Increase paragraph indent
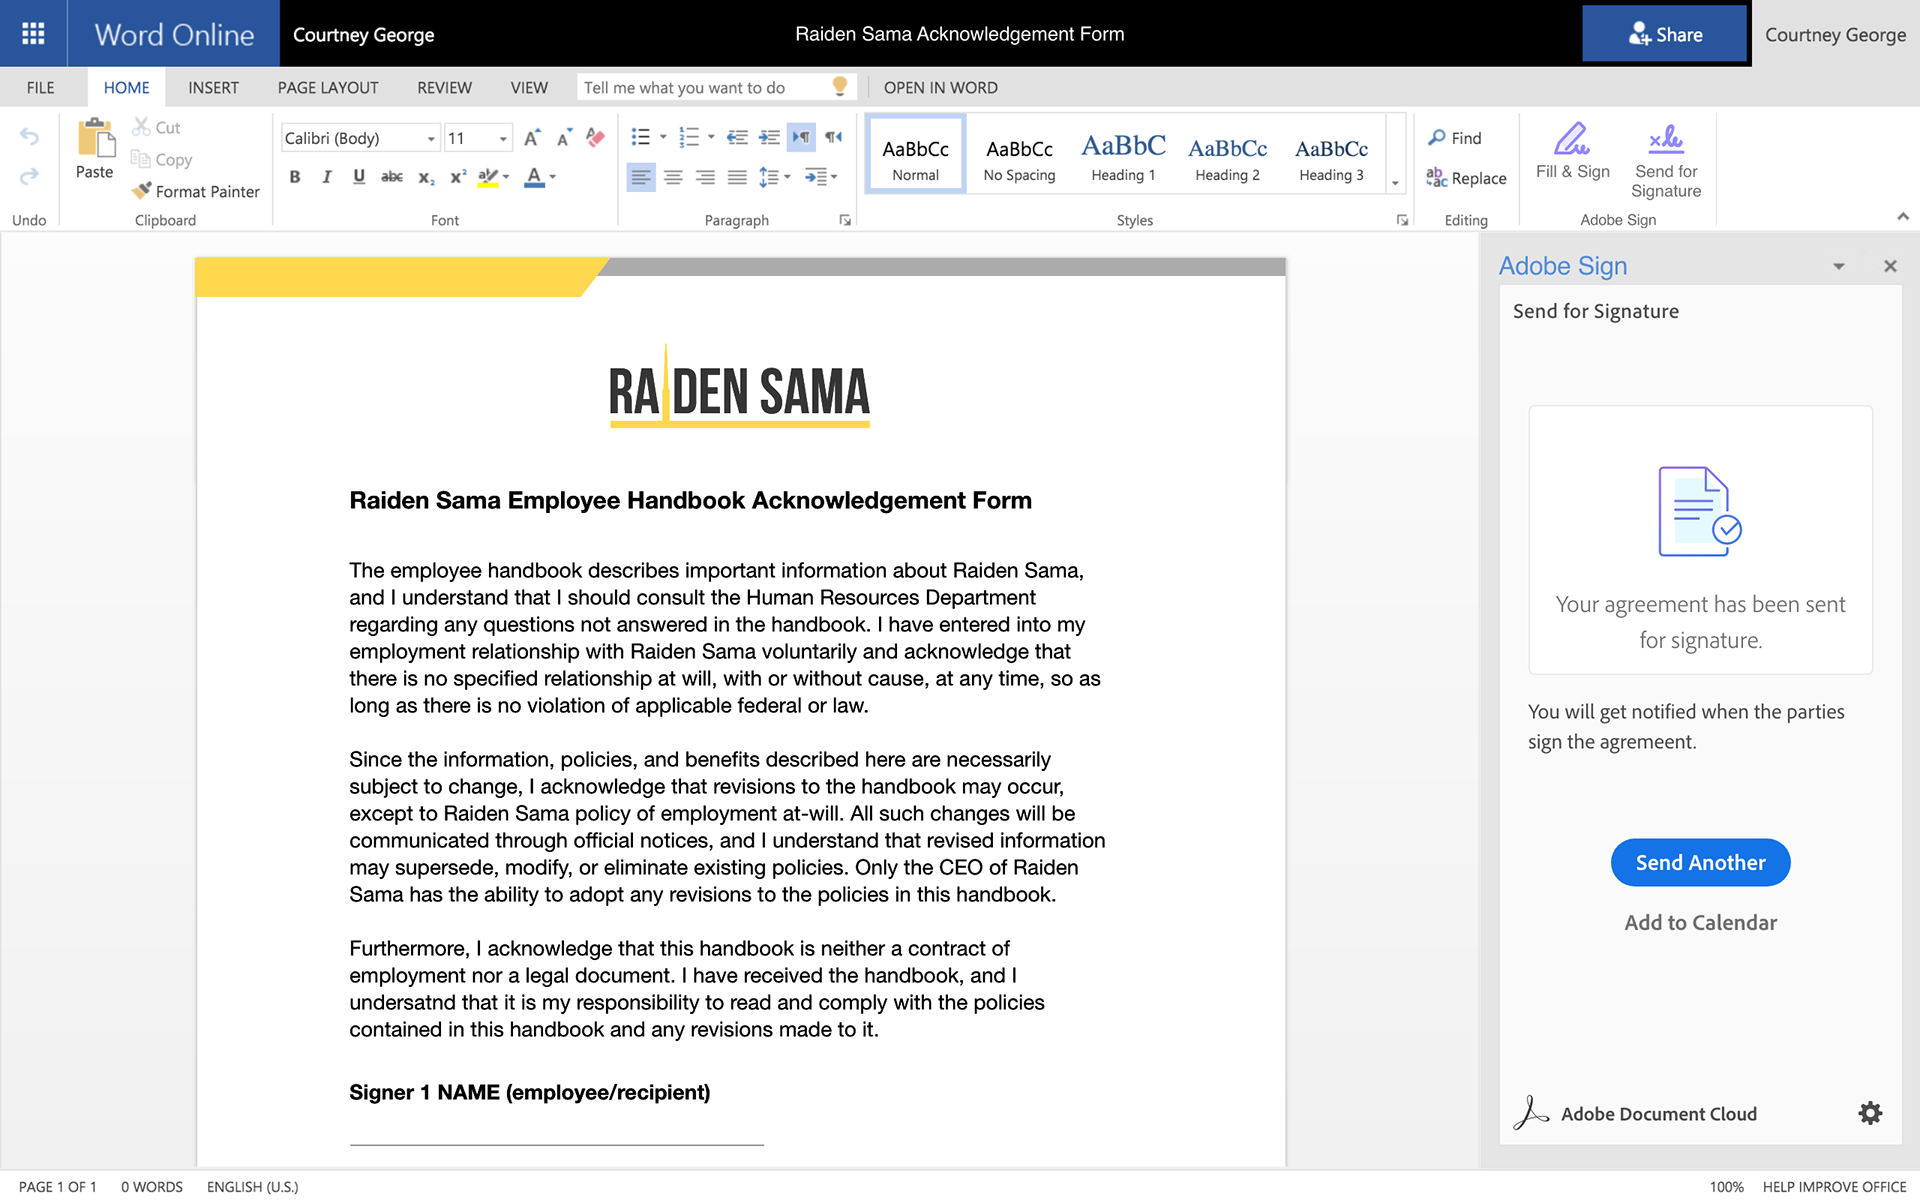 pyautogui.click(x=769, y=137)
